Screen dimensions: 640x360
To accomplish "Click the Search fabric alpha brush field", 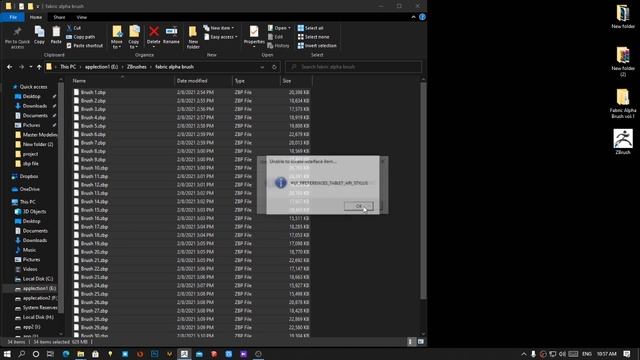I will pos(353,67).
